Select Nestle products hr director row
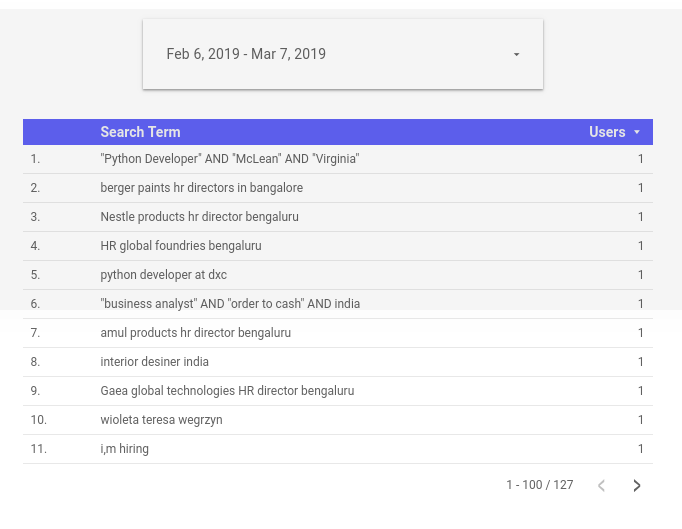 (199, 217)
